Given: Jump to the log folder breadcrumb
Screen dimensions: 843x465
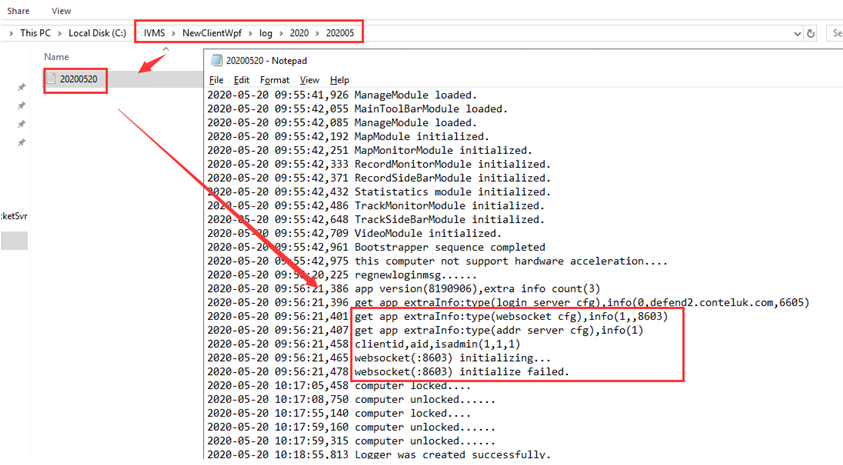Looking at the screenshot, I should pos(266,33).
